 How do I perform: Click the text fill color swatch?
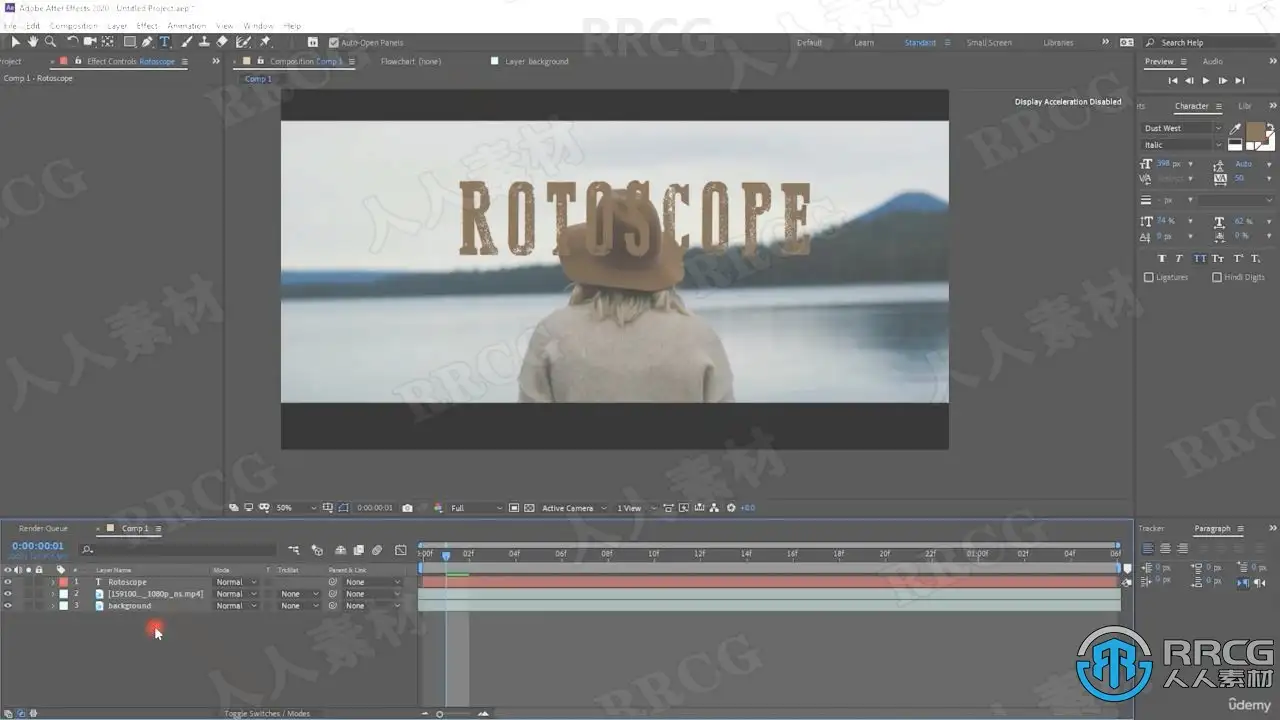(x=1255, y=129)
